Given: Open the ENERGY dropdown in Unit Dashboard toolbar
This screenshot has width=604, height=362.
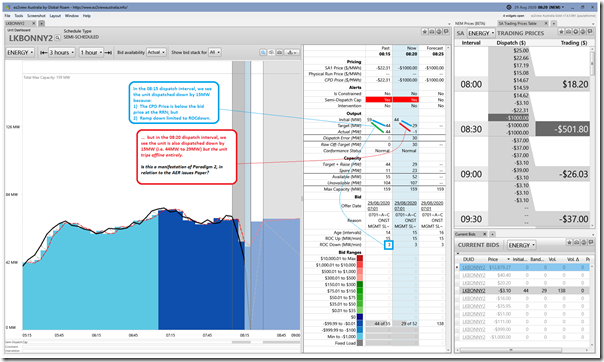Looking at the screenshot, I should pos(20,52).
